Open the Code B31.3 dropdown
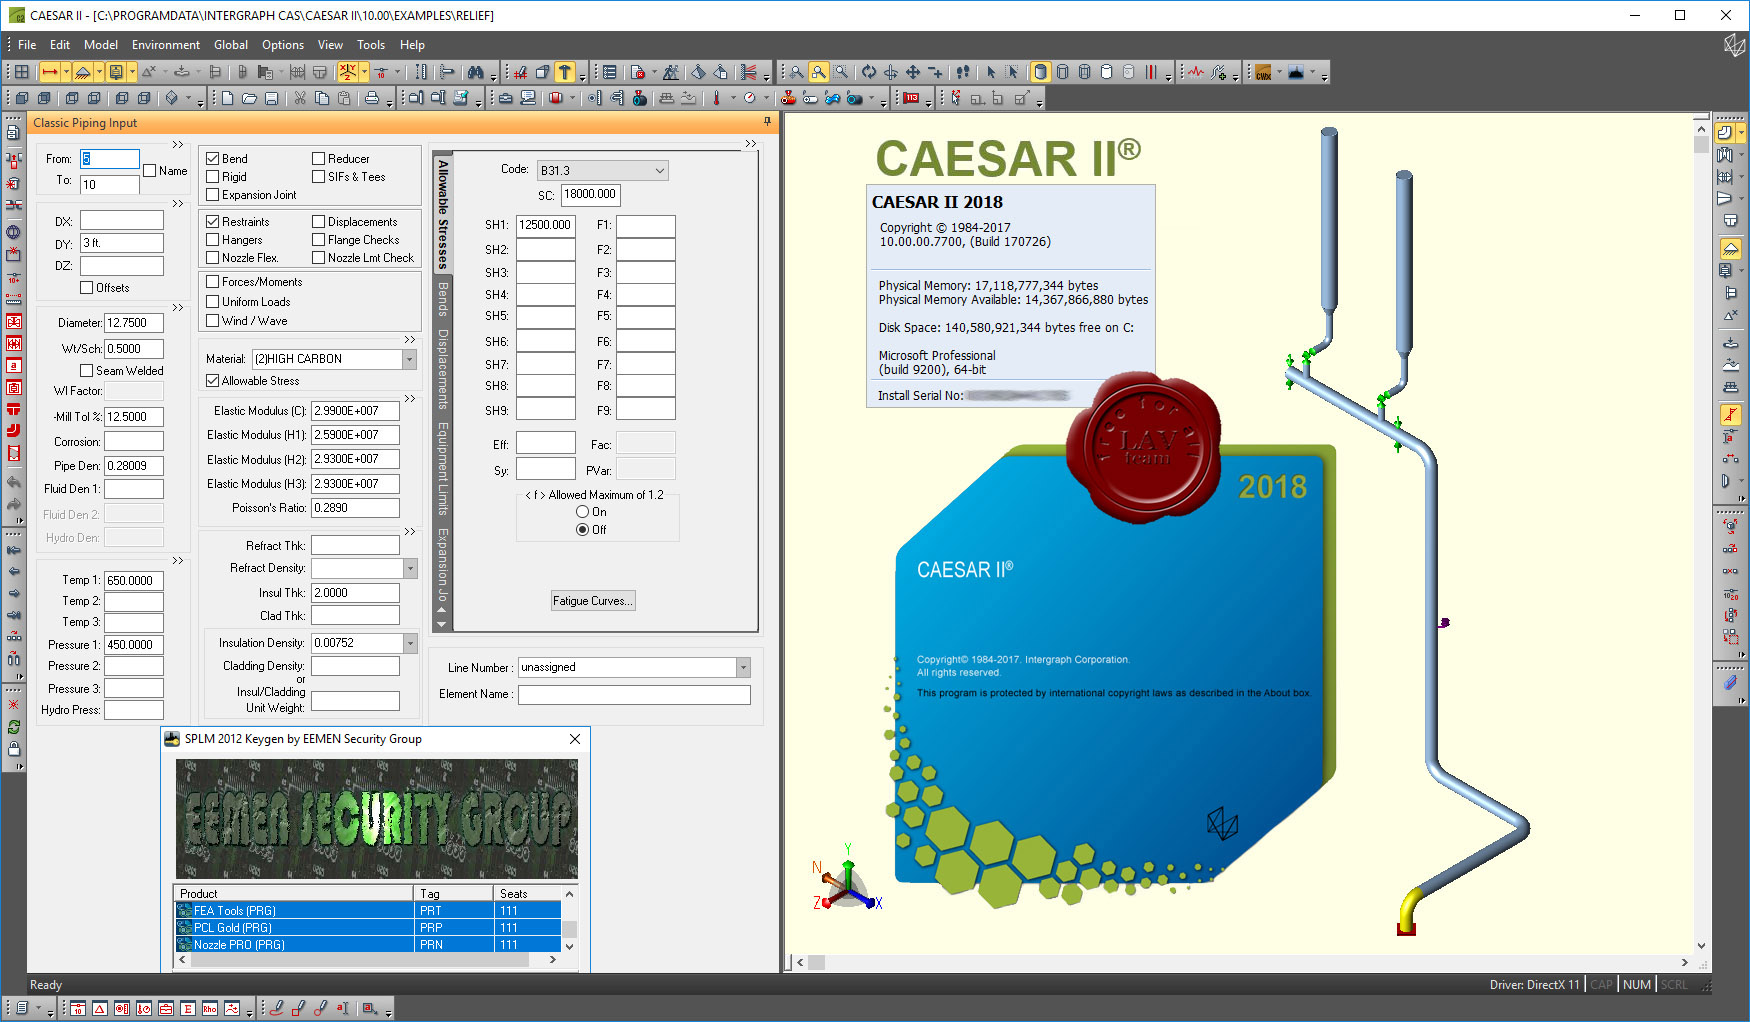This screenshot has width=1750, height=1022. pyautogui.click(x=659, y=170)
